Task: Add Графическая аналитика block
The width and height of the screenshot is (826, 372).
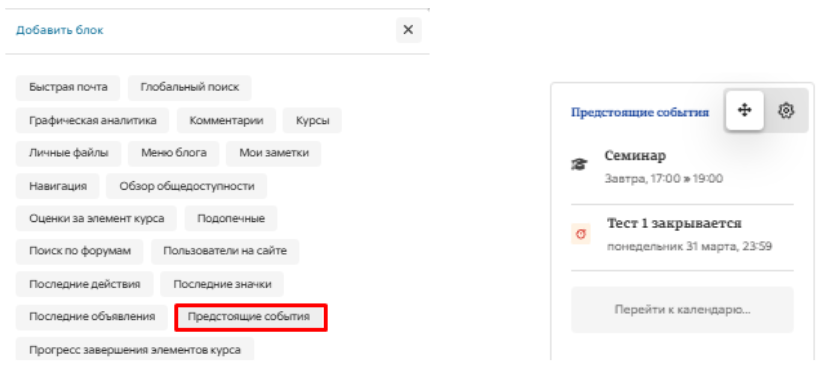Action: (x=93, y=121)
